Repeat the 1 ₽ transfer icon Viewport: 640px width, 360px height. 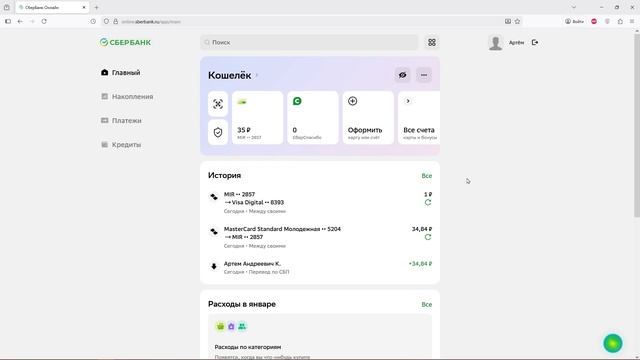tap(428, 202)
